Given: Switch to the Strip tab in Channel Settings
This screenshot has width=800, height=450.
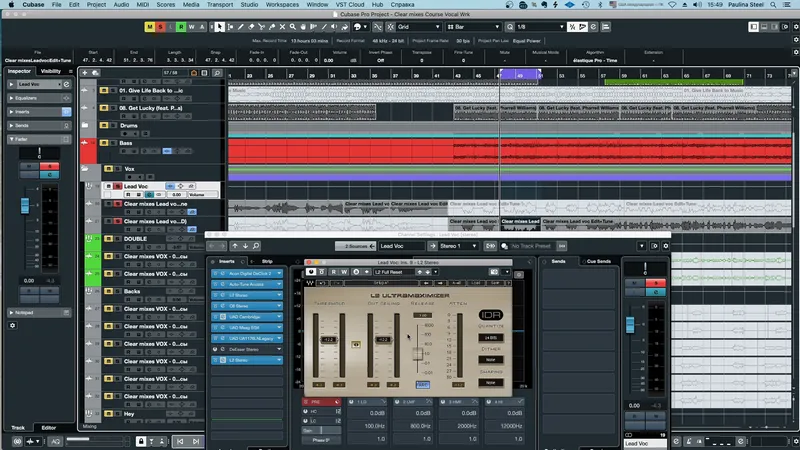Looking at the screenshot, I should [x=267, y=261].
